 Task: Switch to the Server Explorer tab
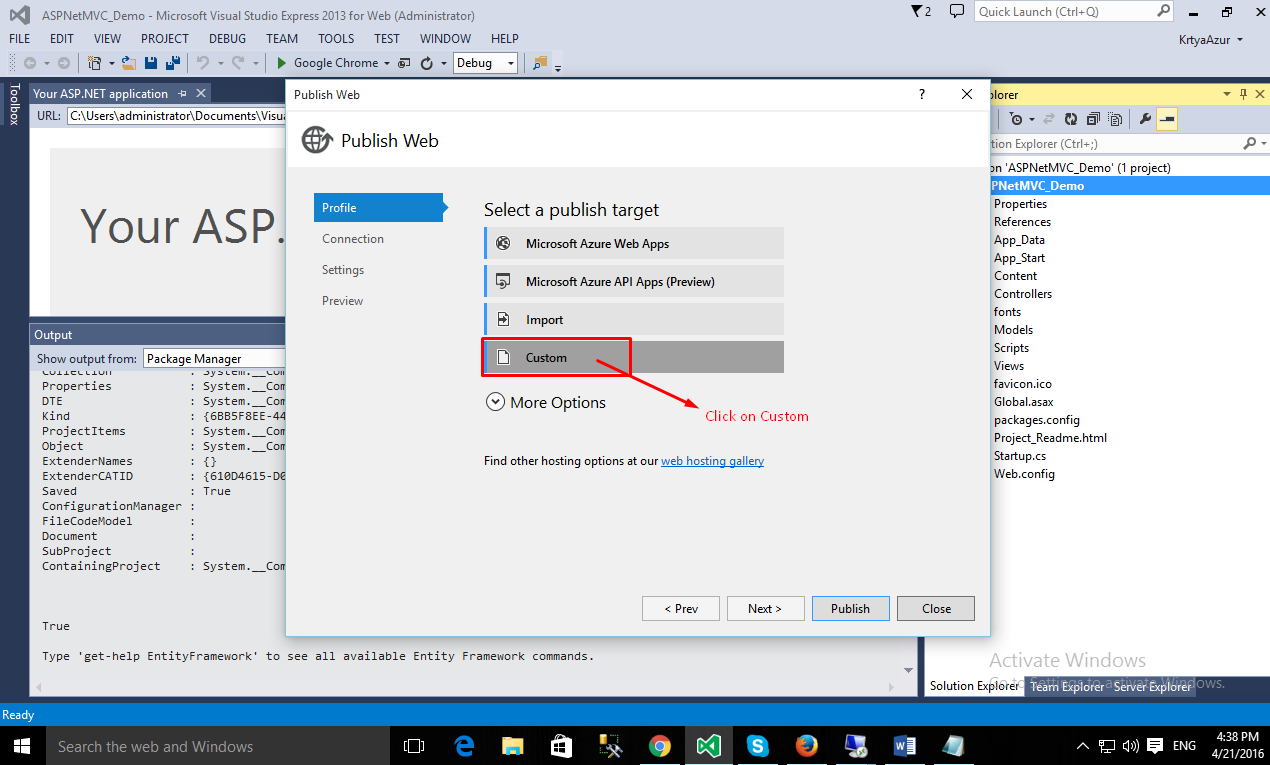pos(1152,686)
